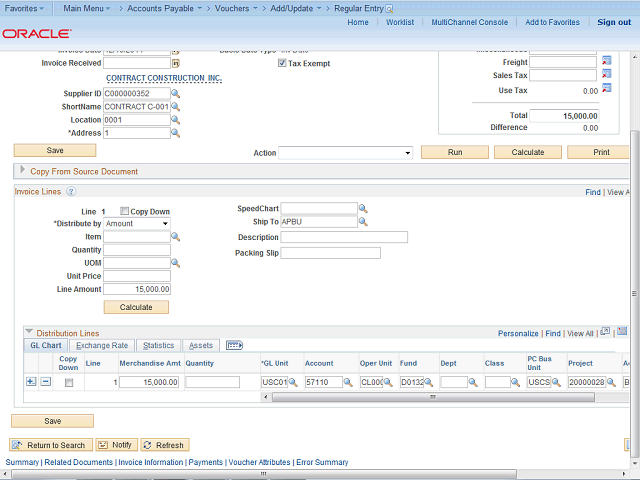Click the Run button

pyautogui.click(x=455, y=152)
